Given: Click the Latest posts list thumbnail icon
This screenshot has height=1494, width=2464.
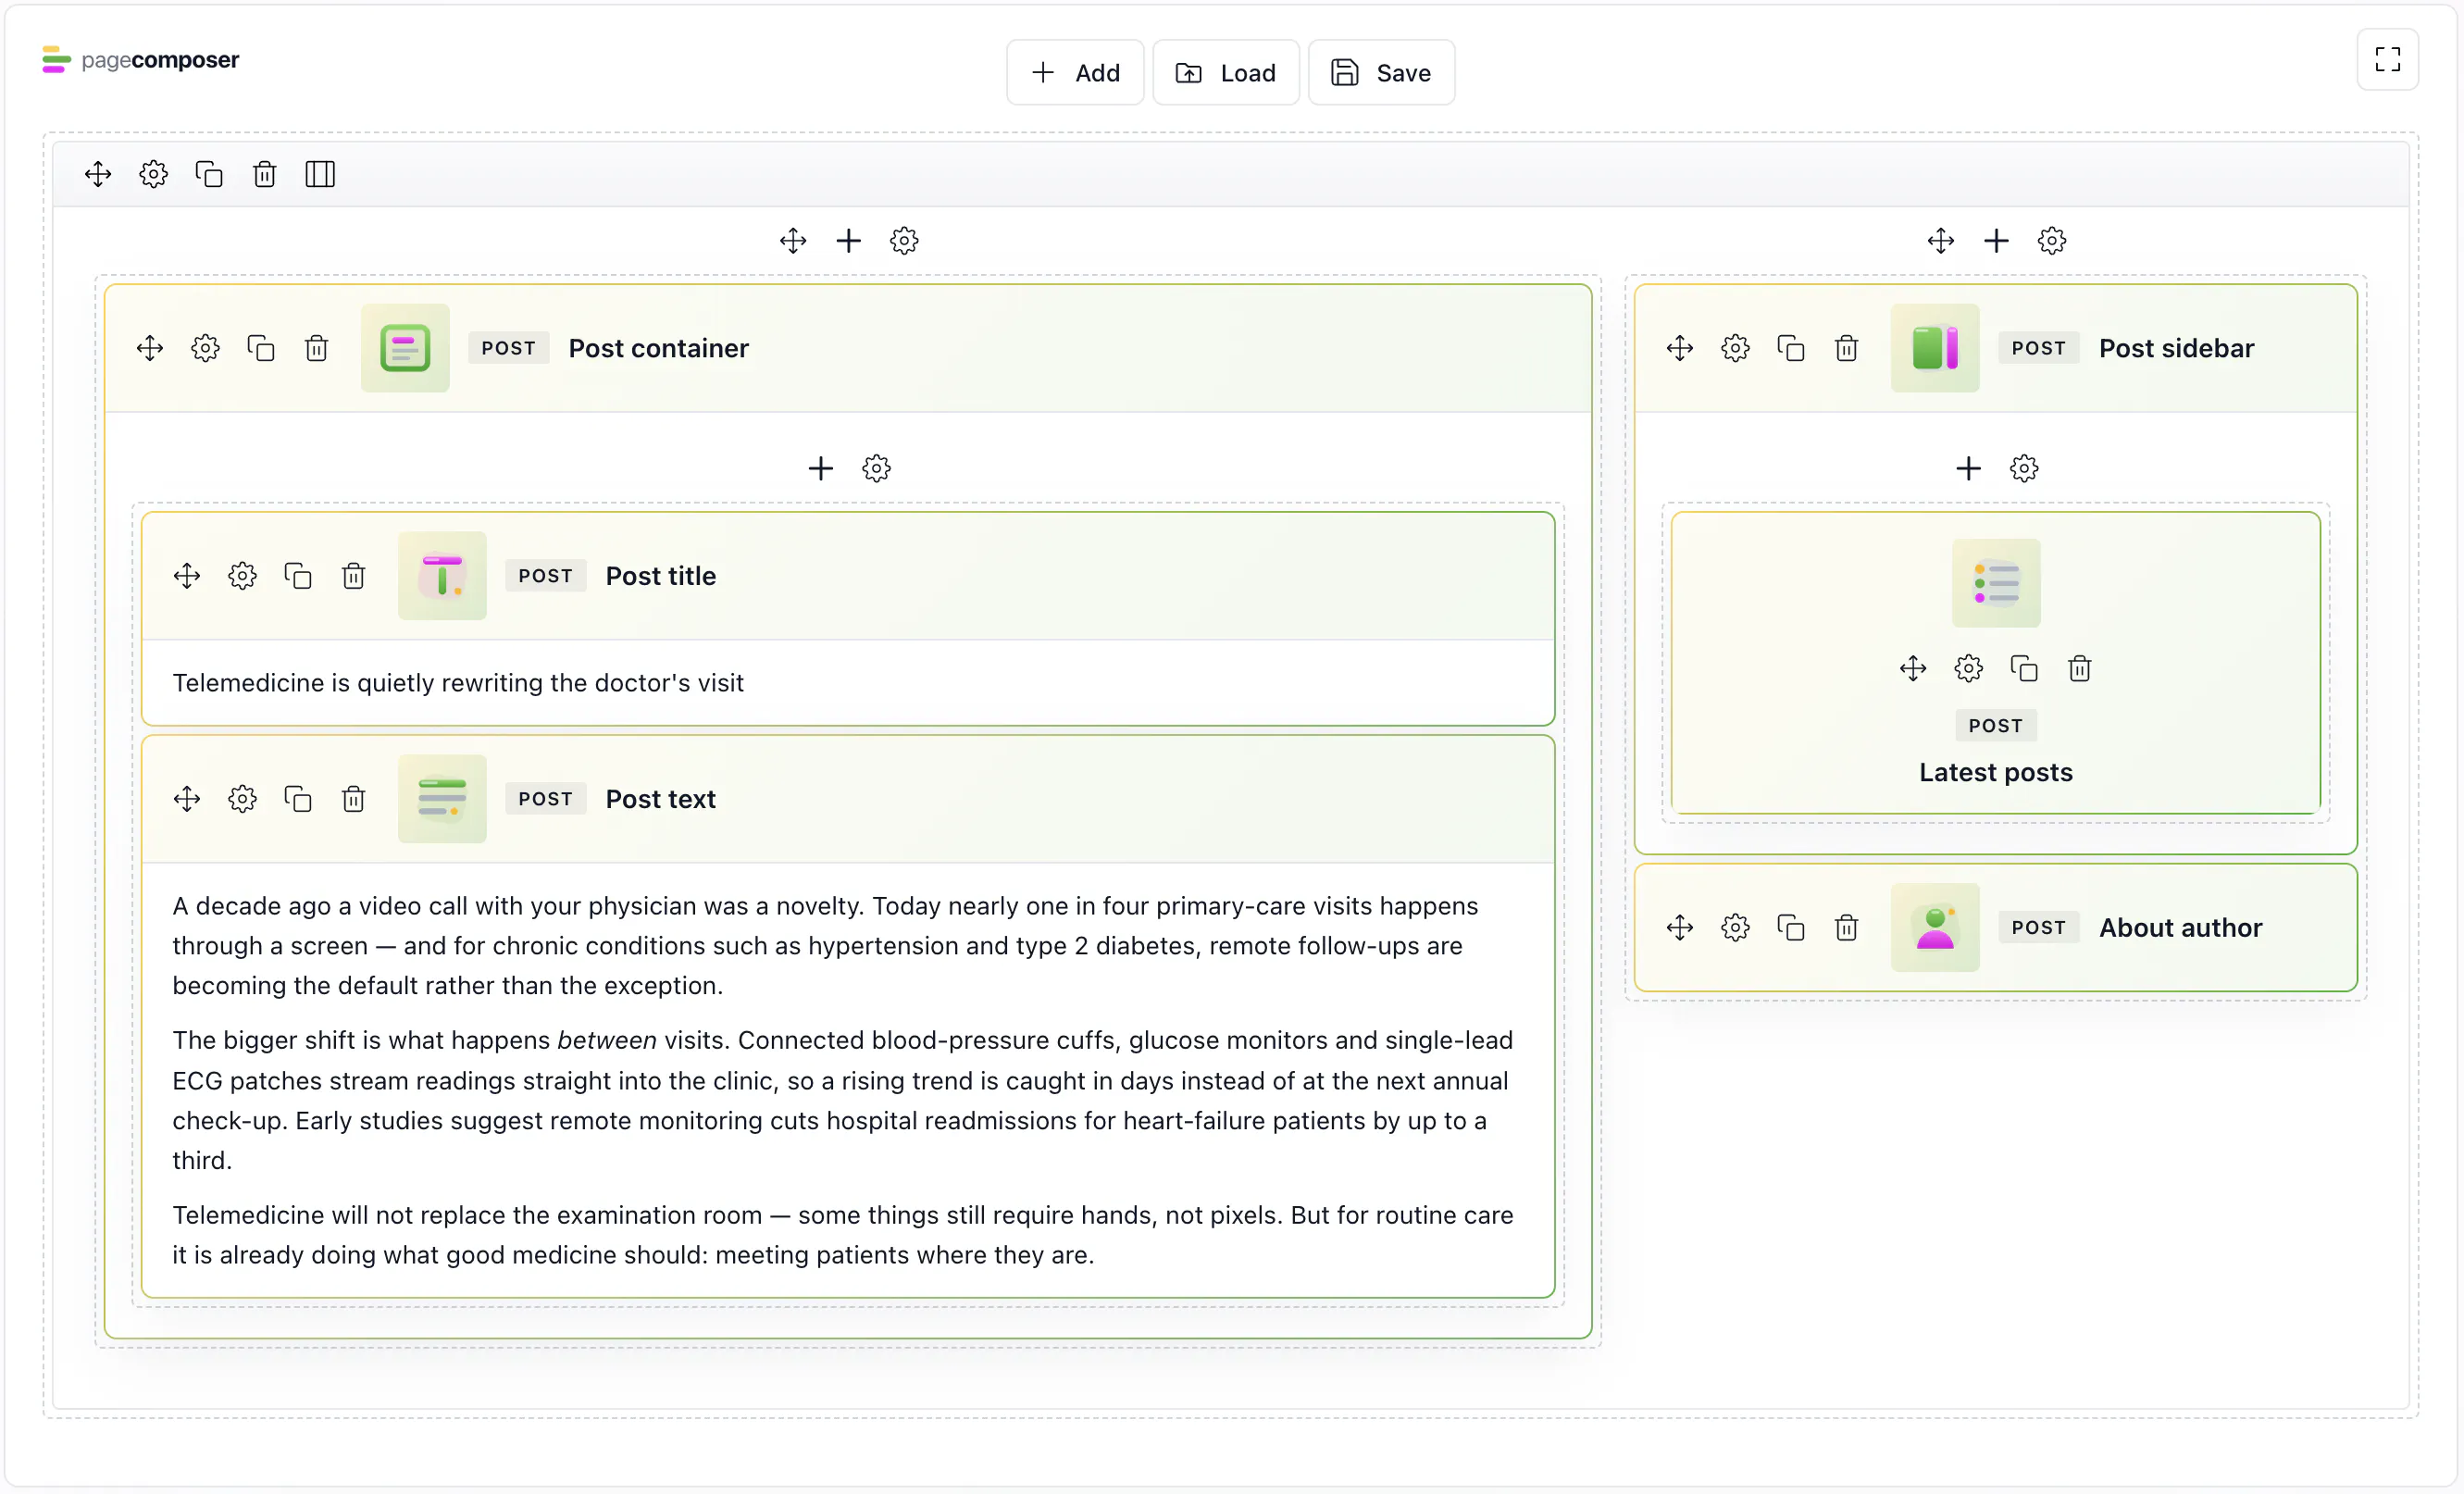Looking at the screenshot, I should point(1996,583).
